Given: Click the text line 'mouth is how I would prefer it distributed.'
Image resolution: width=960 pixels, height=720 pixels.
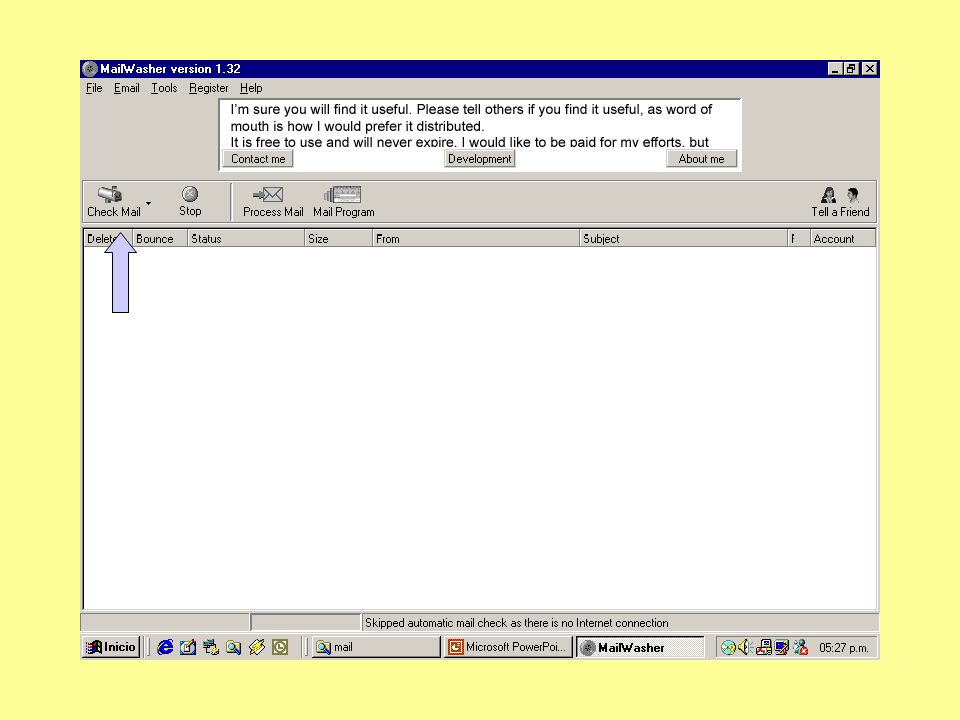Looking at the screenshot, I should coord(357,126).
